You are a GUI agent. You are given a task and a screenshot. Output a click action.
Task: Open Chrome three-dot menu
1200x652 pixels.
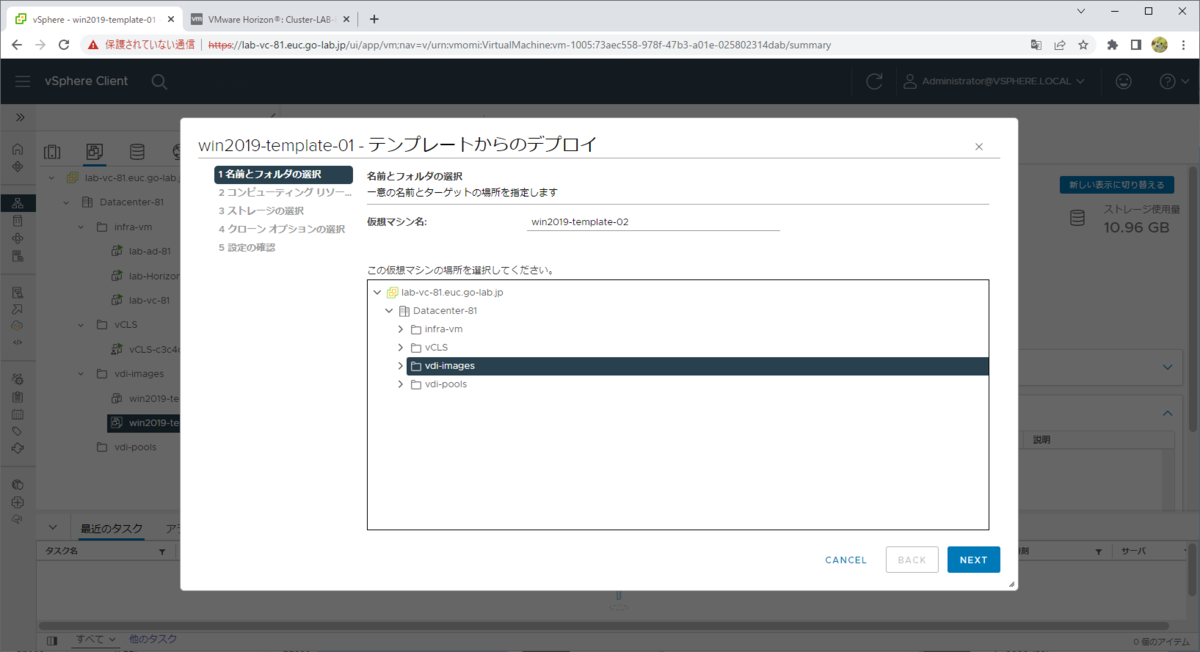tap(1183, 45)
